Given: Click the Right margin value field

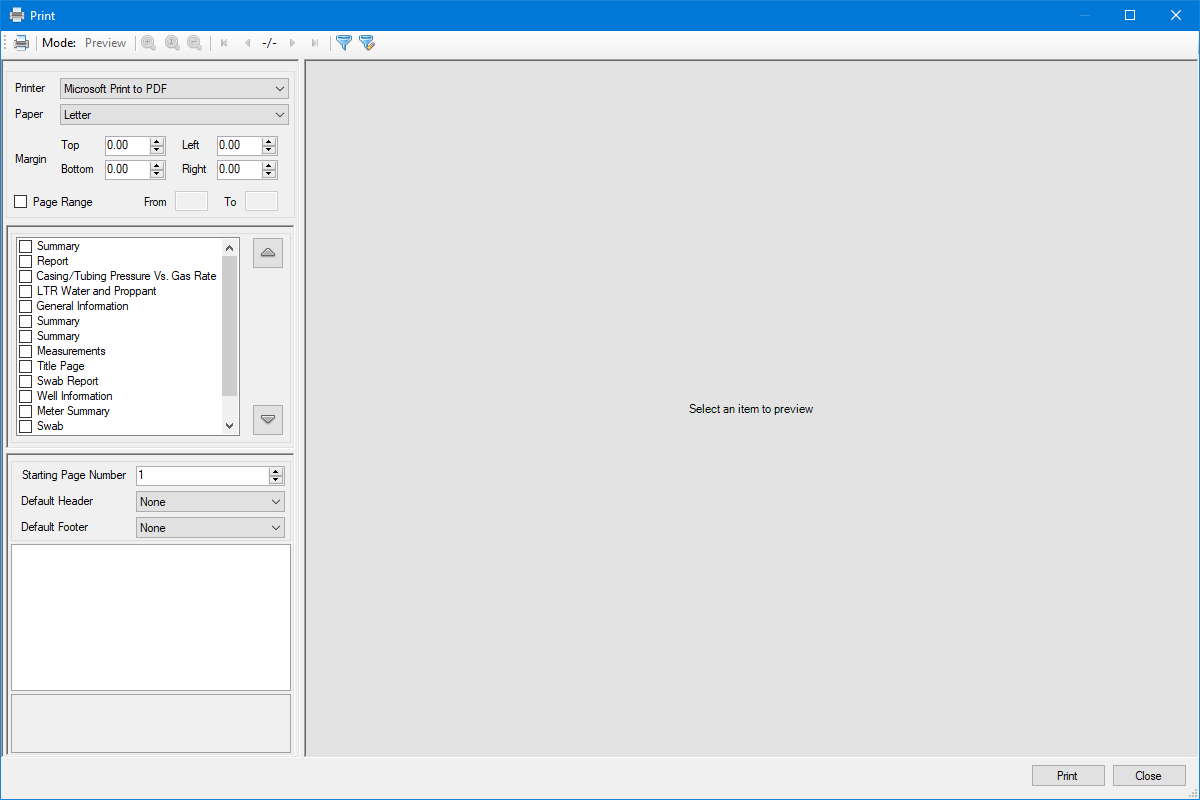Looking at the screenshot, I should tap(239, 169).
